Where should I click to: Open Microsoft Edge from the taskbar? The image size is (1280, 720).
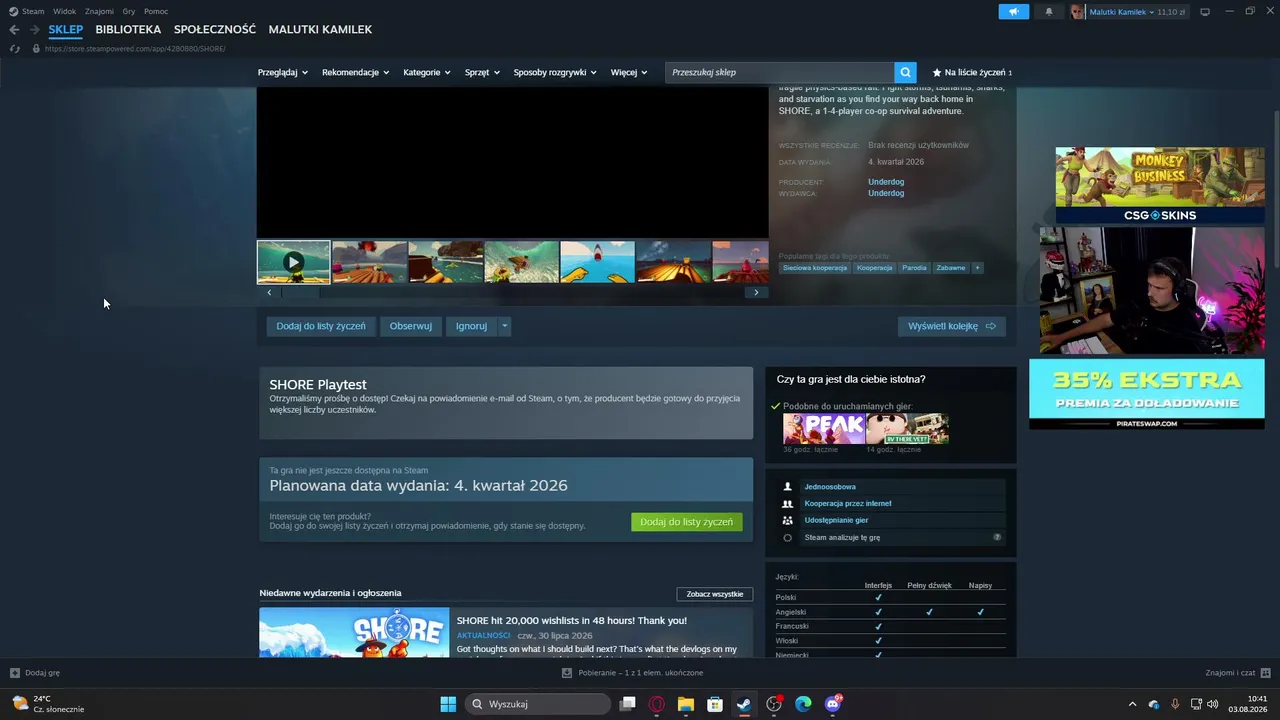click(x=803, y=704)
